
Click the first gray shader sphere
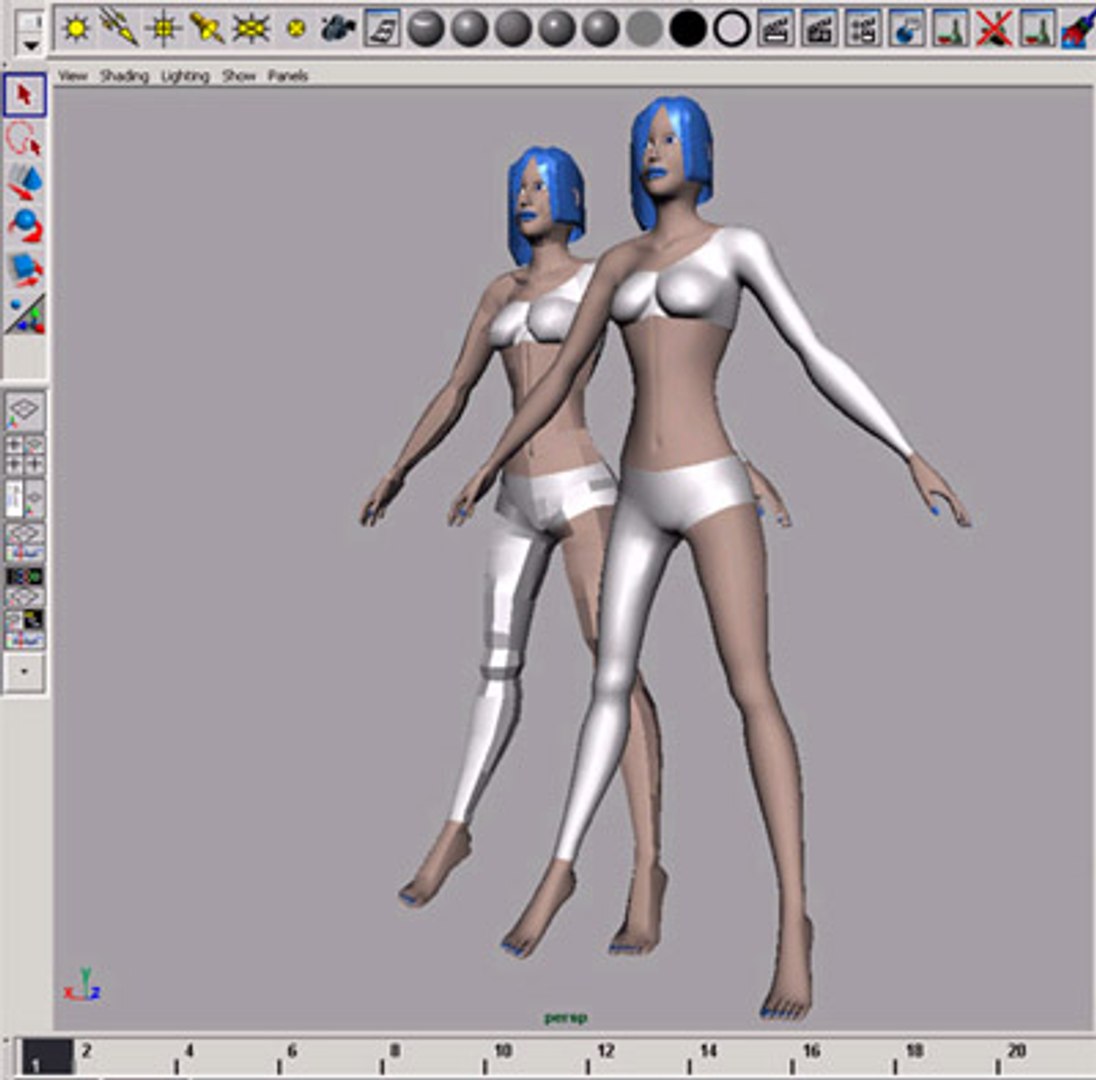coord(426,29)
